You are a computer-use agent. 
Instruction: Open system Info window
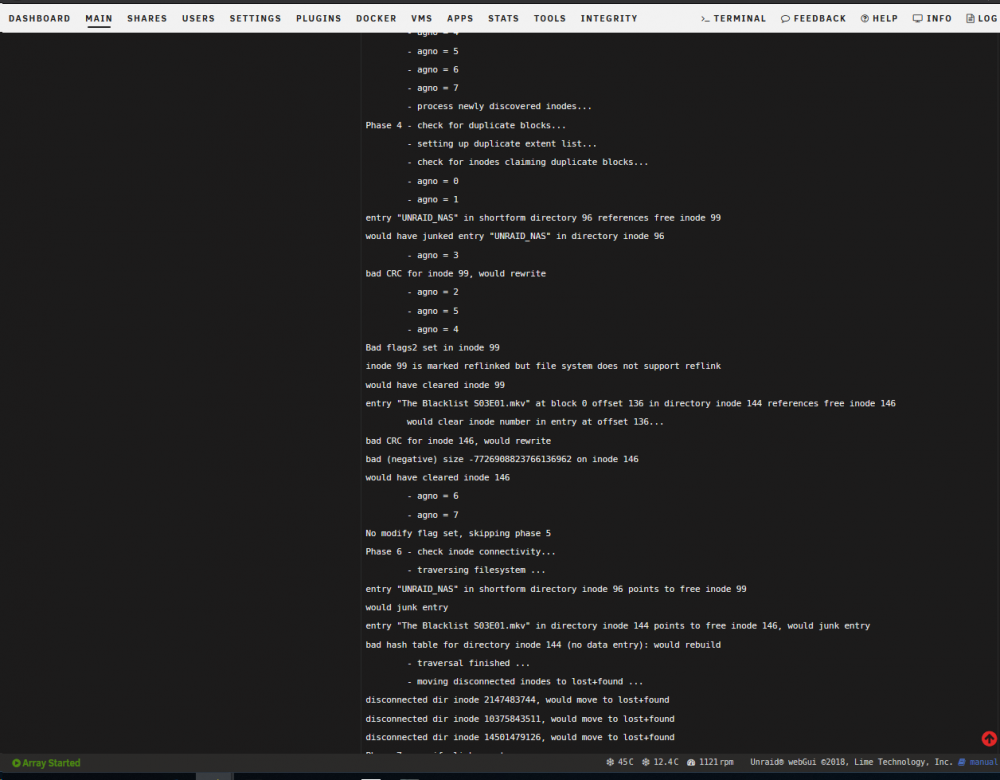932,18
